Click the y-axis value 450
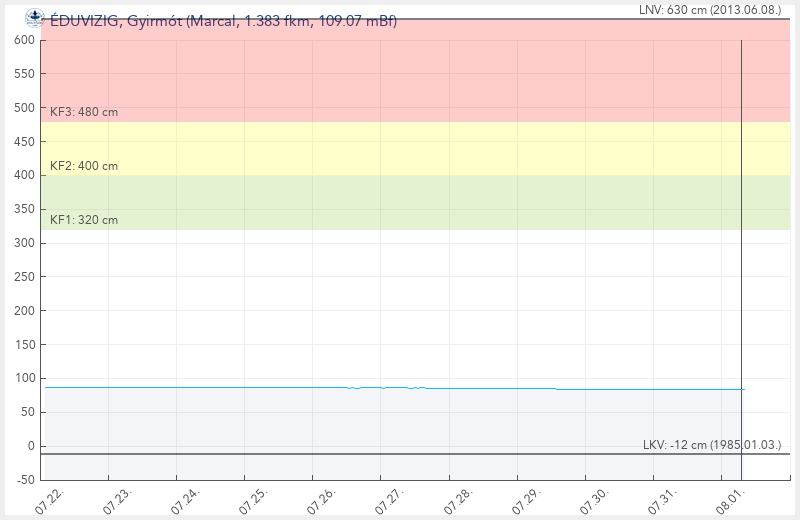This screenshot has width=800, height=520. point(24,141)
